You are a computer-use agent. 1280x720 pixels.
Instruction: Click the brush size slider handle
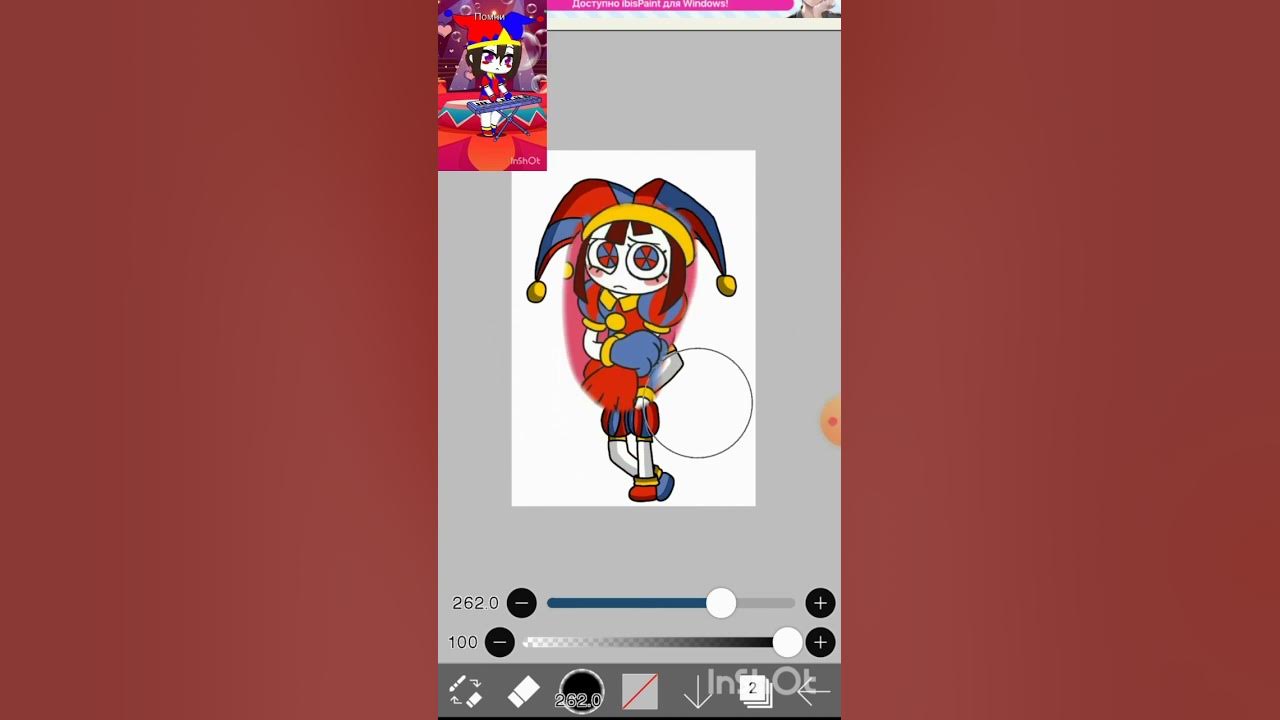point(721,603)
